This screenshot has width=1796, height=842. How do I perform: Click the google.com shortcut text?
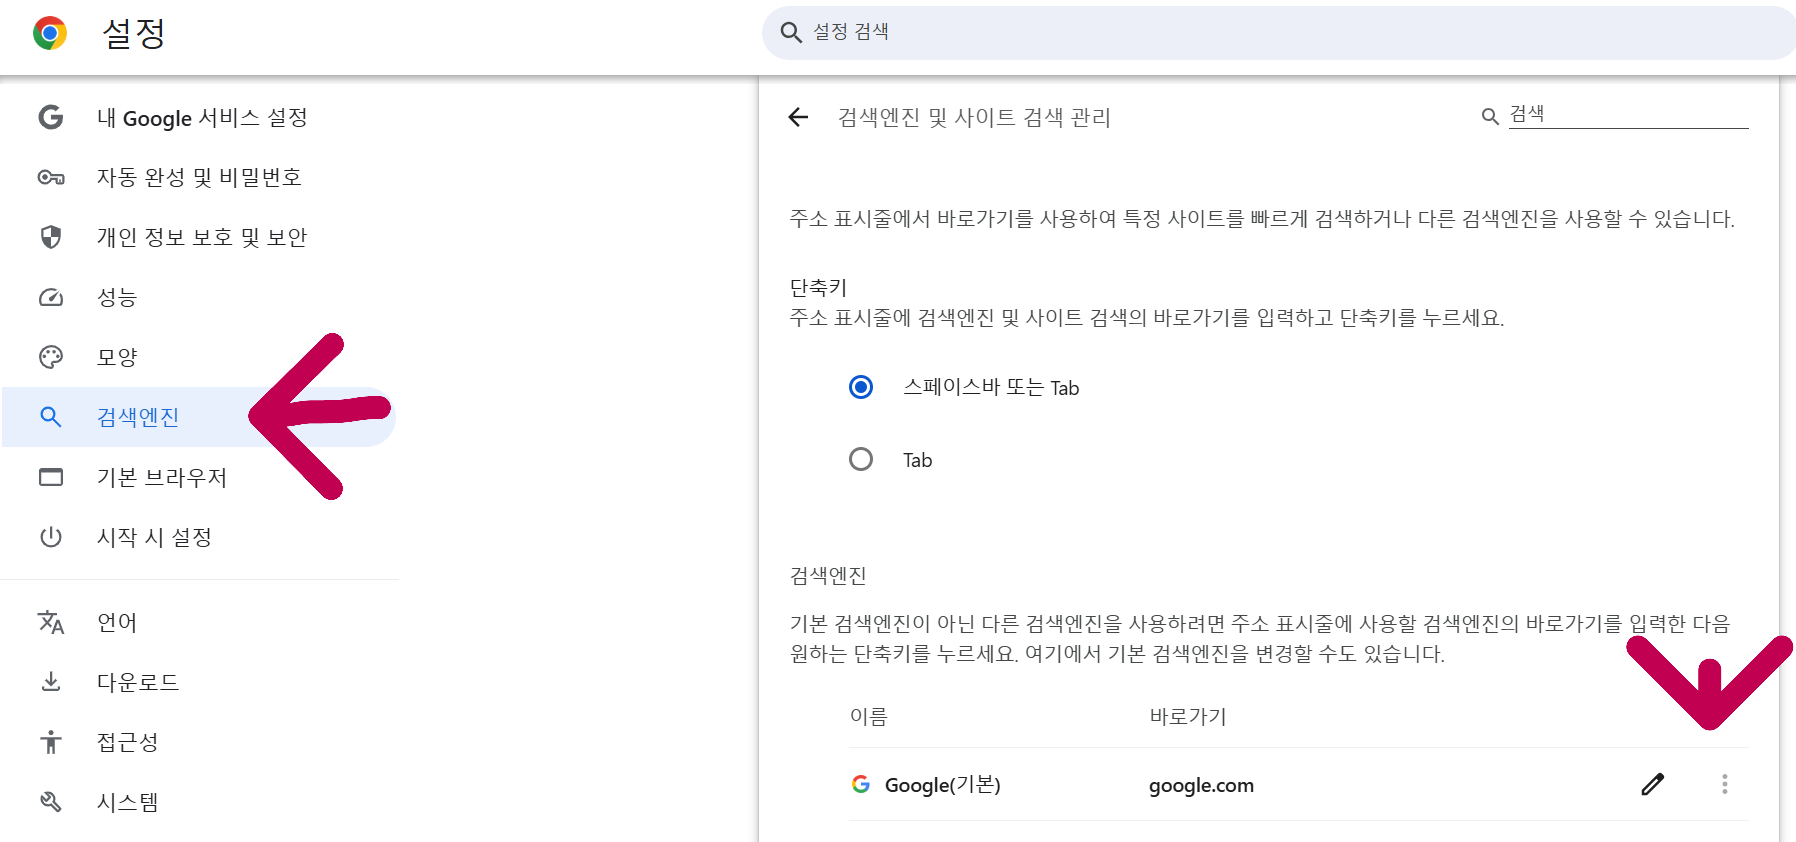(1201, 785)
